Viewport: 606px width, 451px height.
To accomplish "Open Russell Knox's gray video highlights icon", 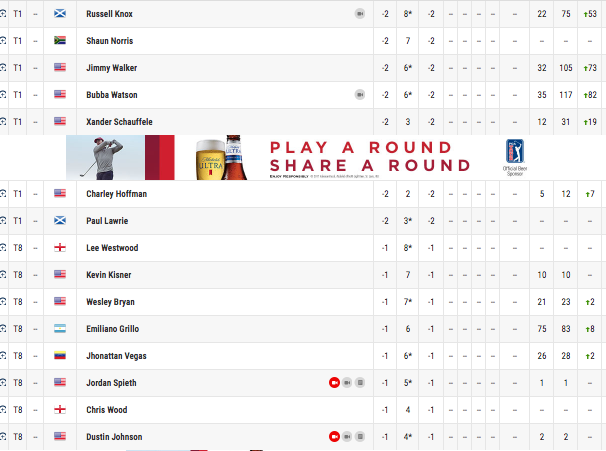I will 360,14.
